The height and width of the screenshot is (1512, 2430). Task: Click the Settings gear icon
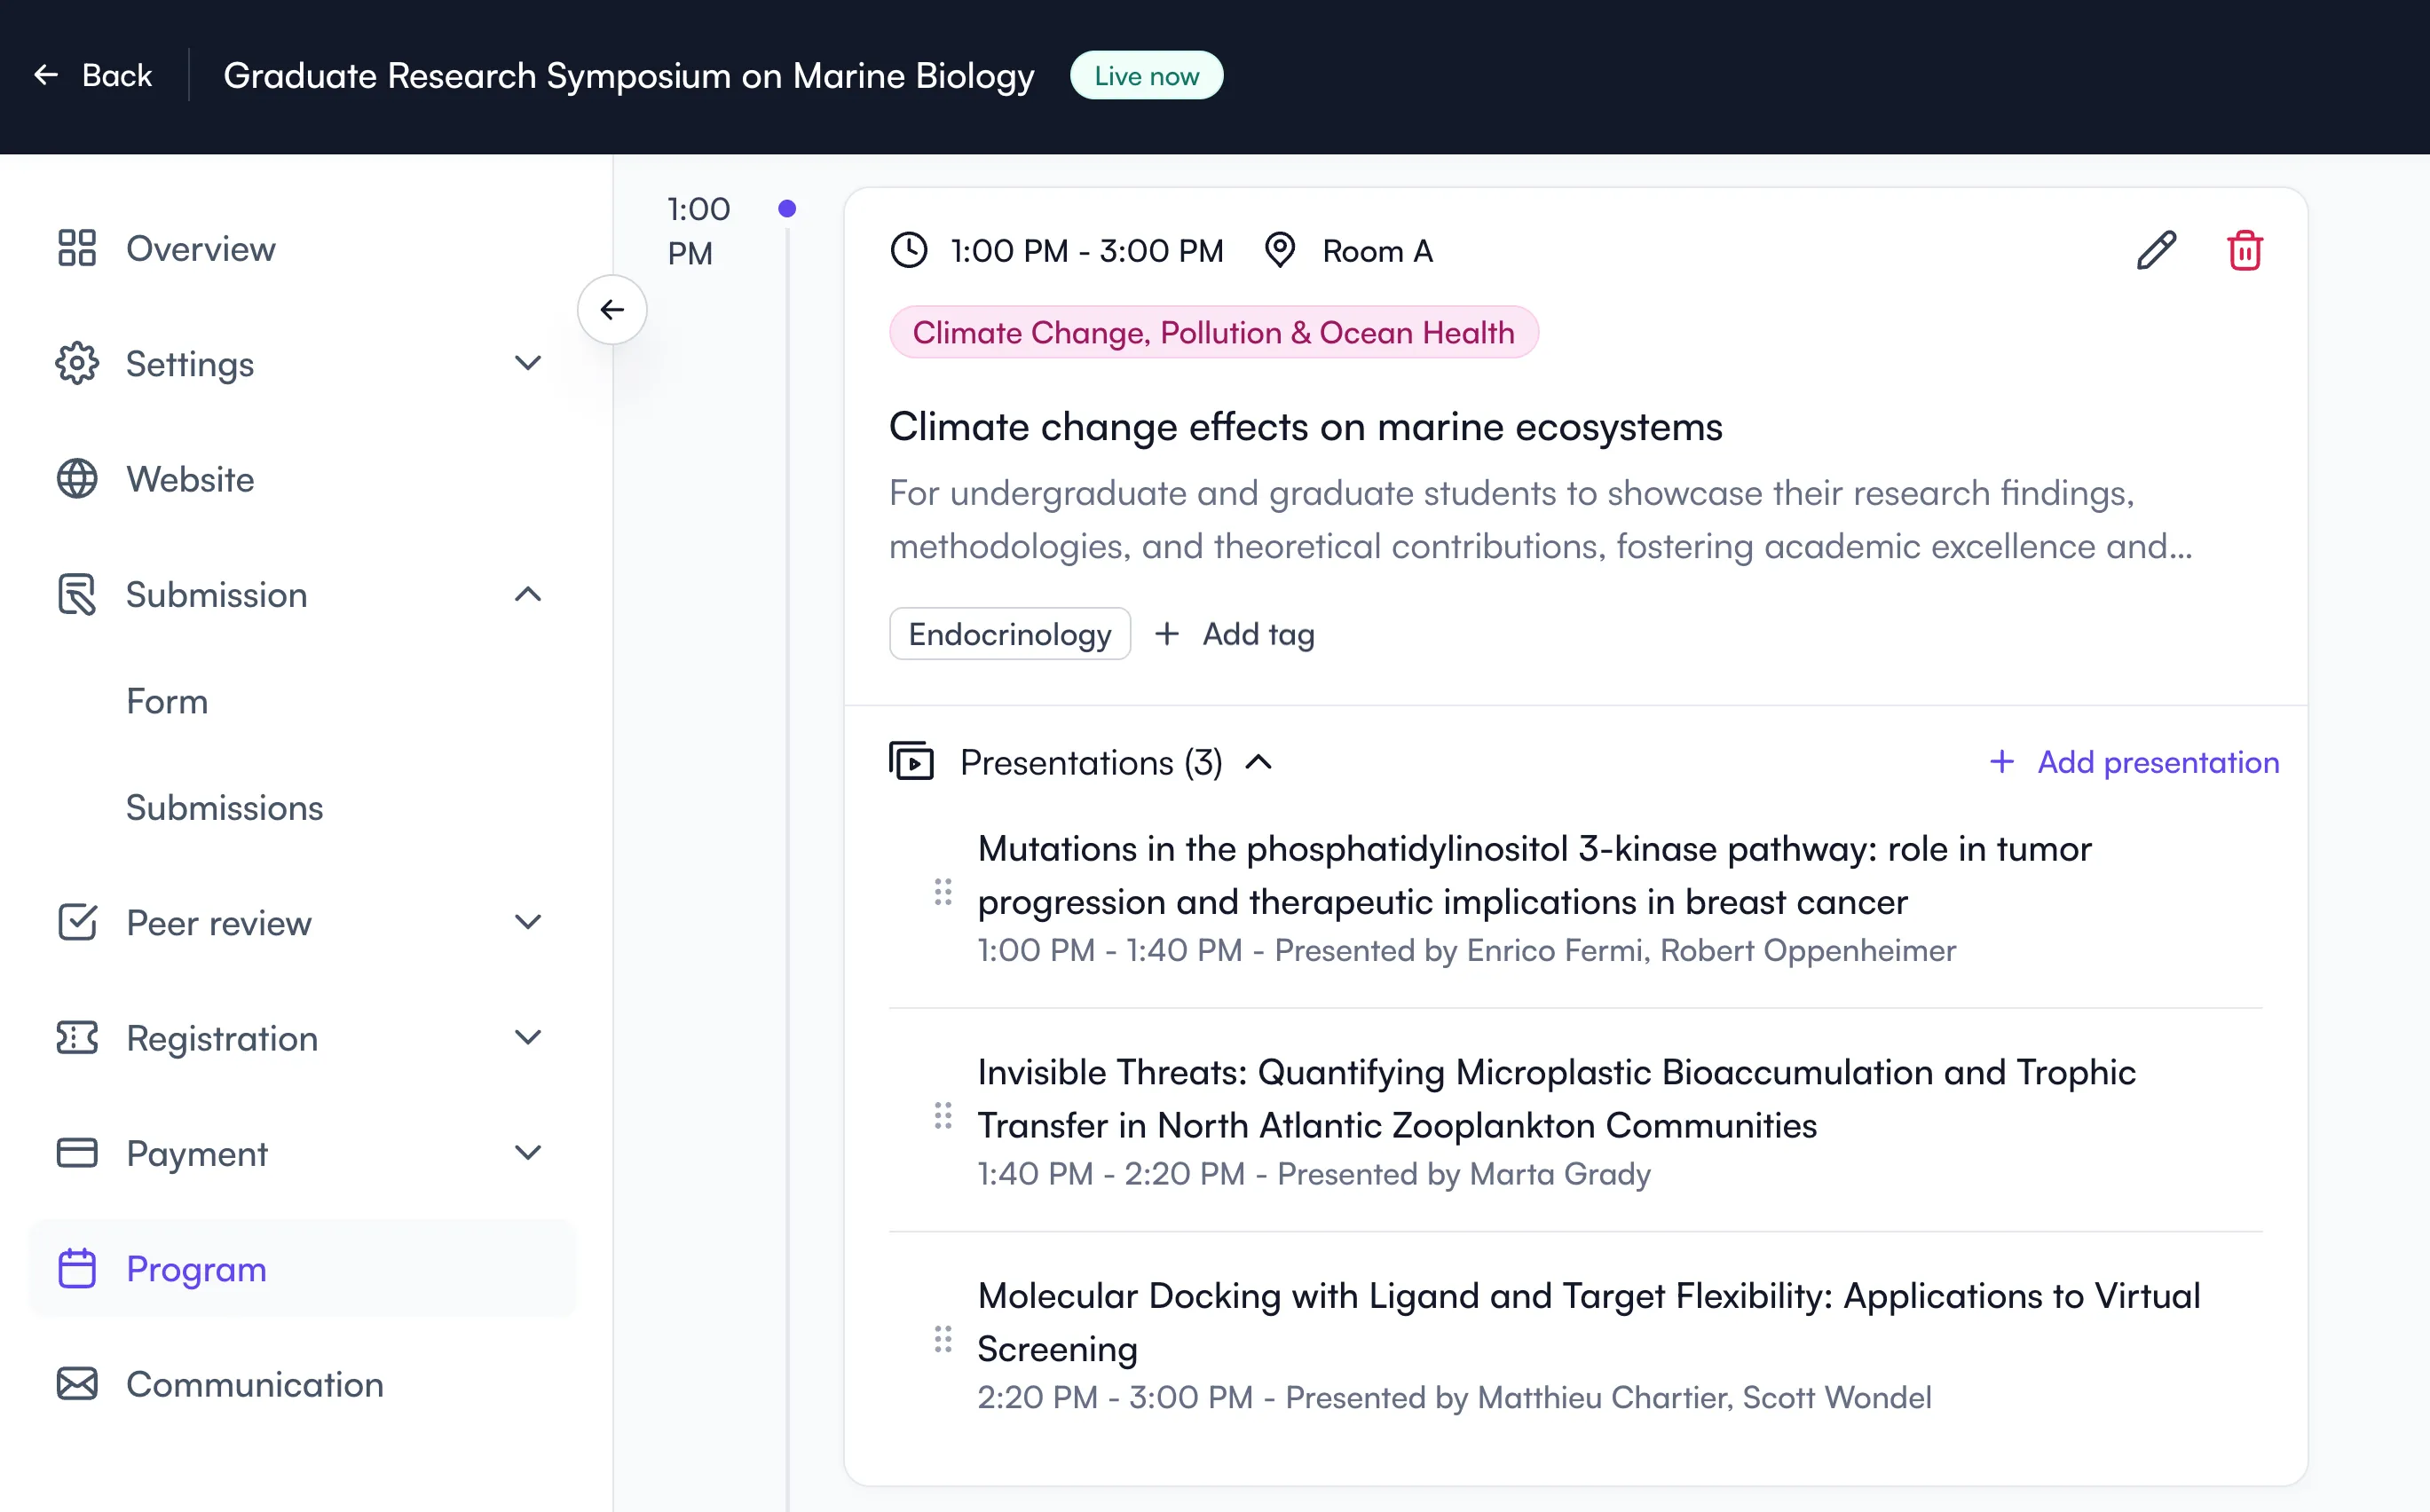(77, 363)
